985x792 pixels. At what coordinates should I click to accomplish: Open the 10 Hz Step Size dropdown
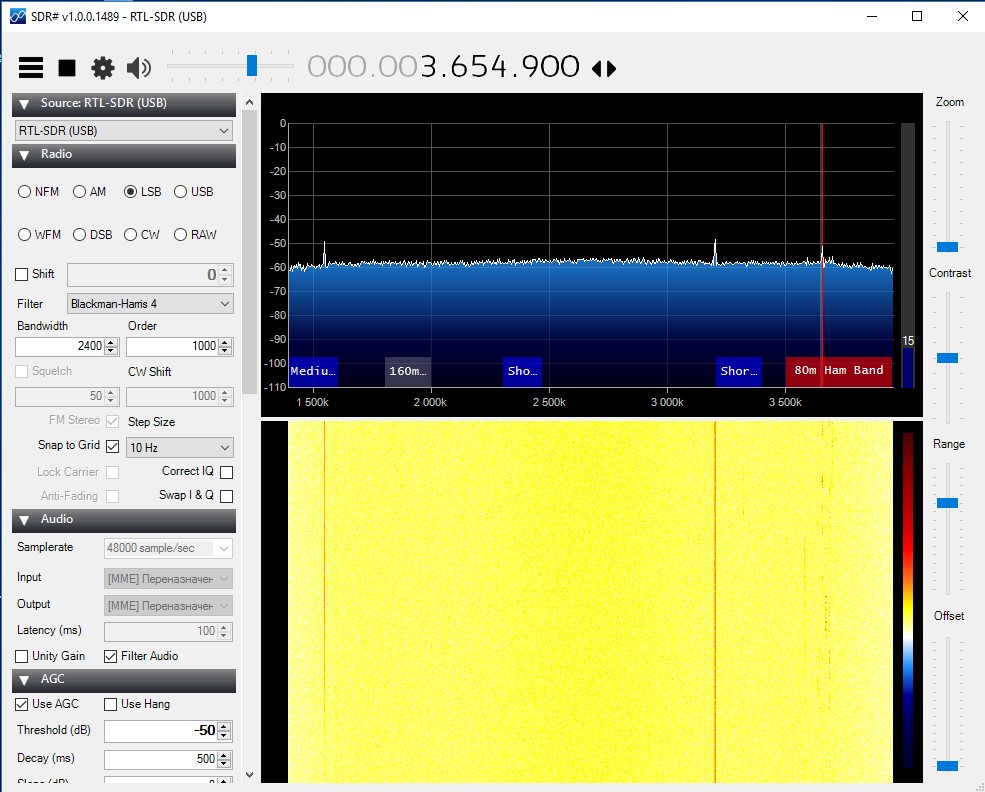click(180, 448)
